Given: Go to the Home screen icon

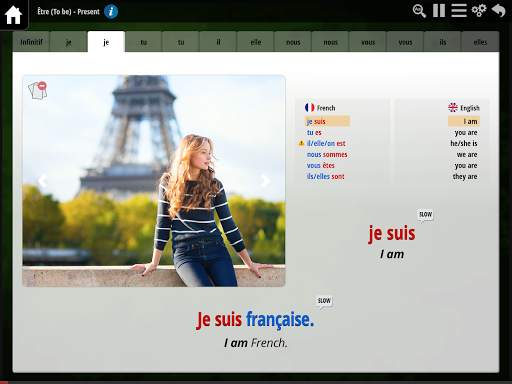Looking at the screenshot, I should click(13, 14).
